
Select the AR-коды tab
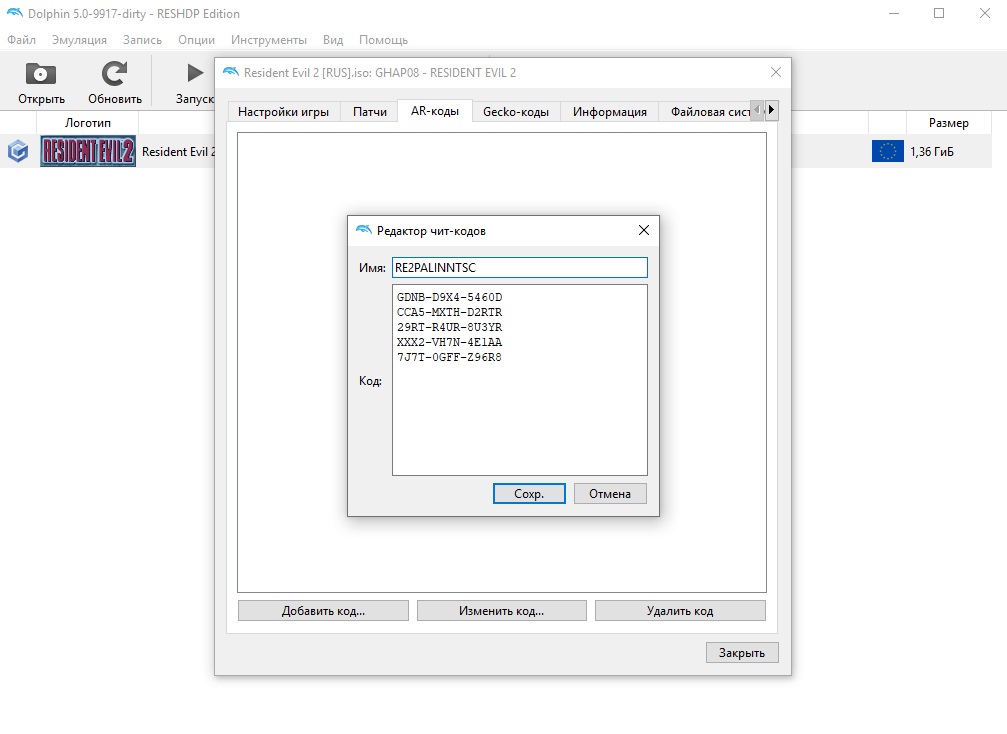(x=435, y=110)
